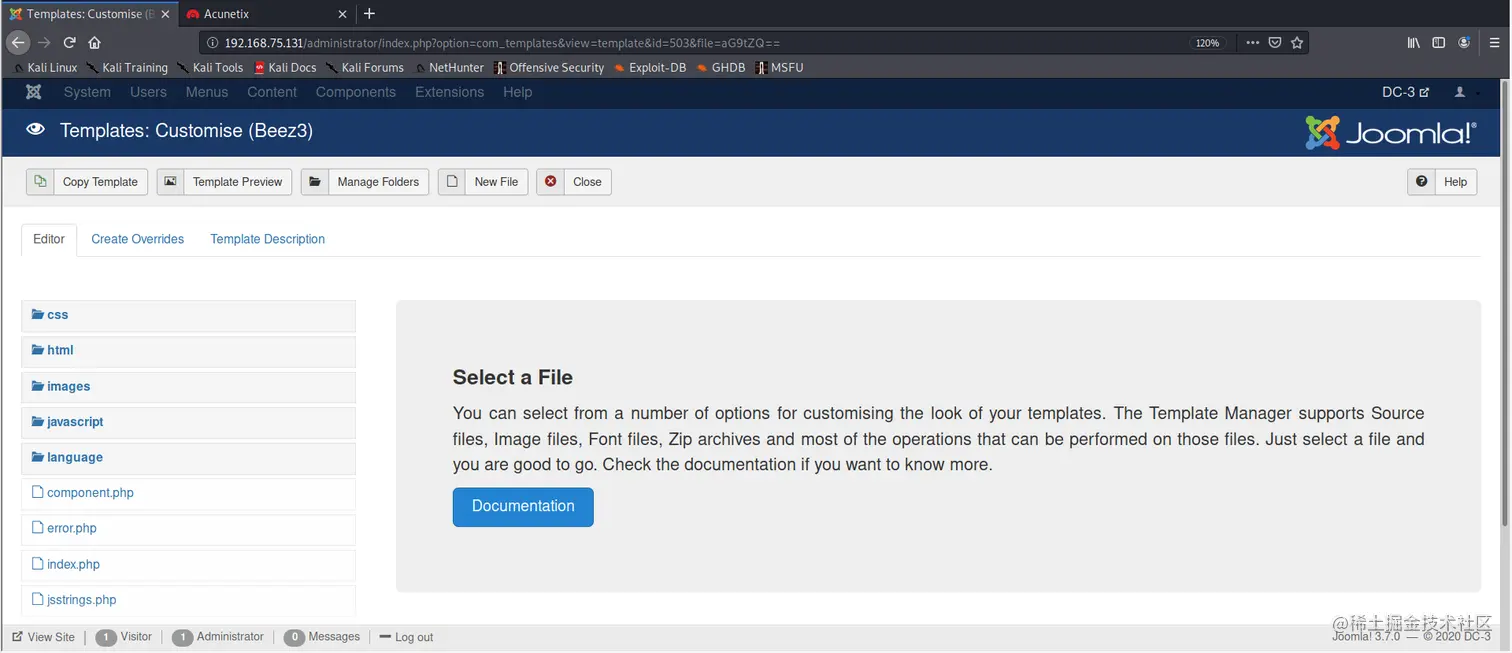This screenshot has width=1512, height=653.
Task: Open the Help dropdown menu
Action: 517,92
